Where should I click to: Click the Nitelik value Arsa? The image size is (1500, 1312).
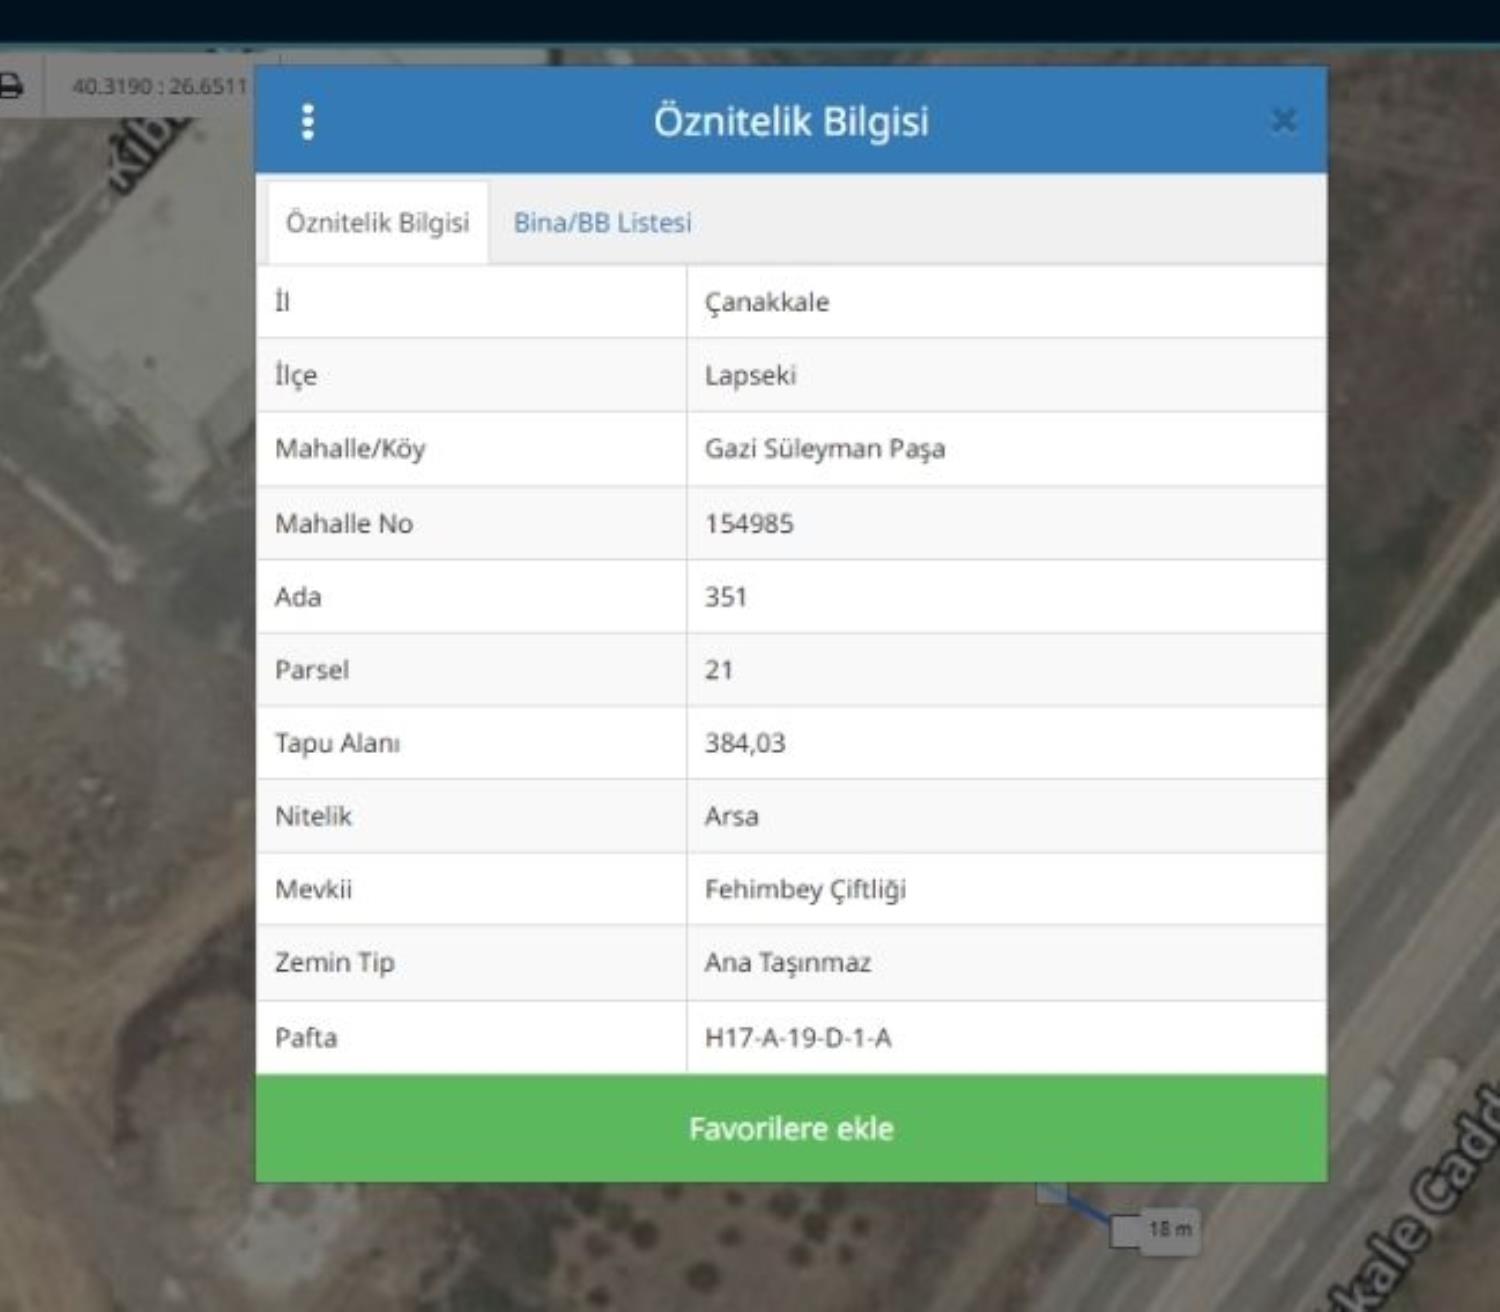[731, 816]
